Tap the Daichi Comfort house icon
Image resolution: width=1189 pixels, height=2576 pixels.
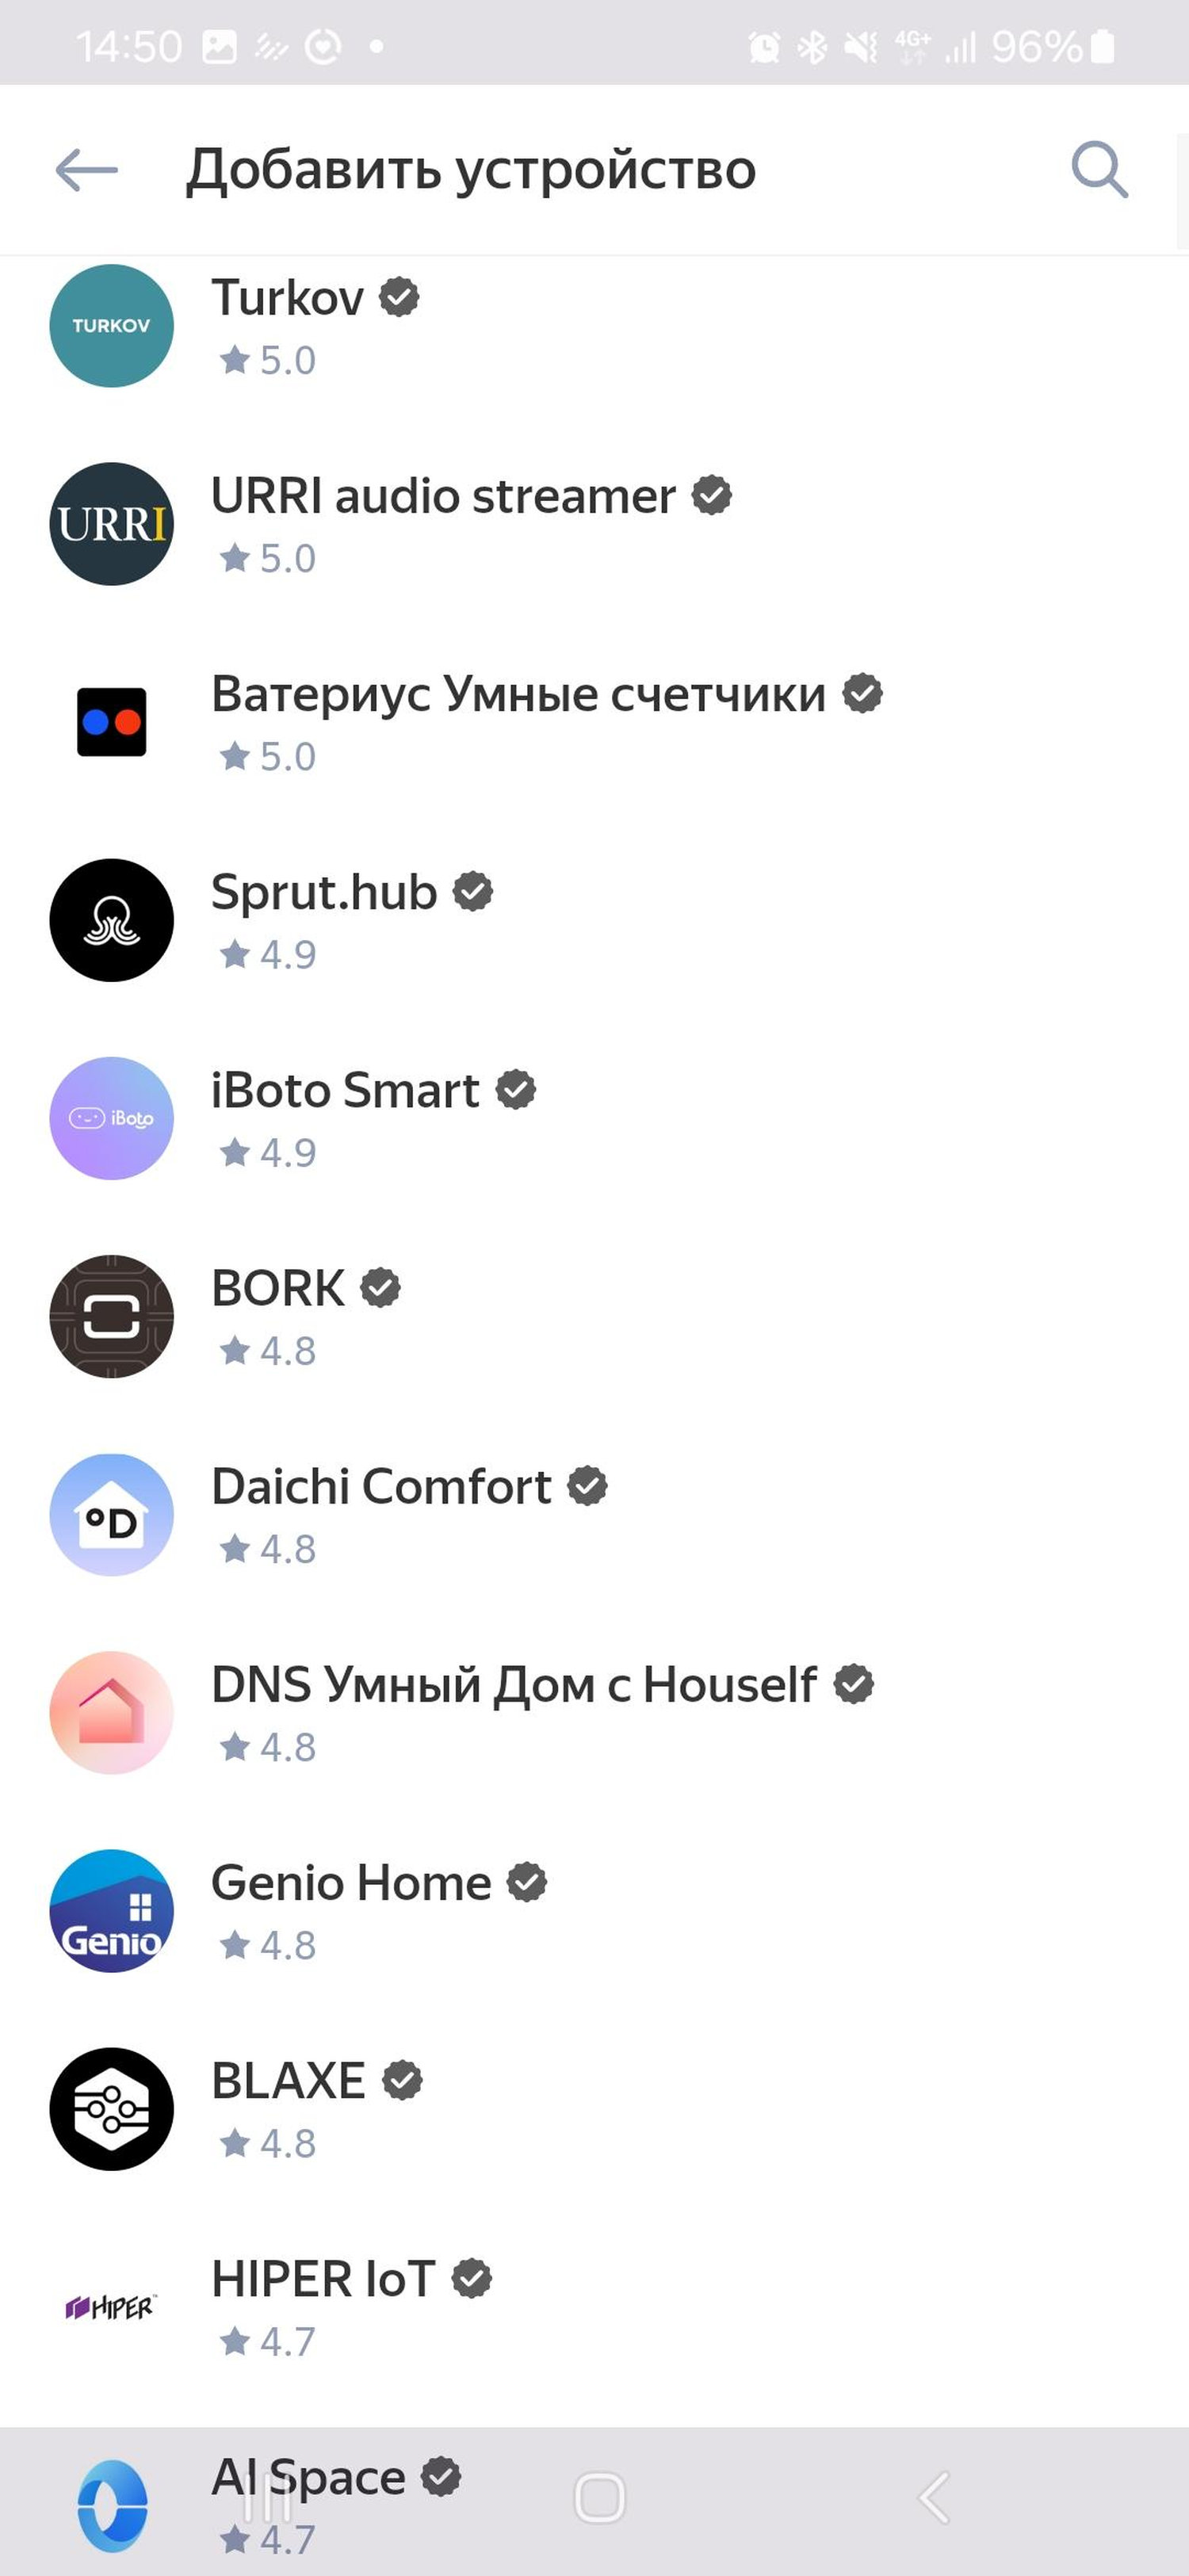111,1514
